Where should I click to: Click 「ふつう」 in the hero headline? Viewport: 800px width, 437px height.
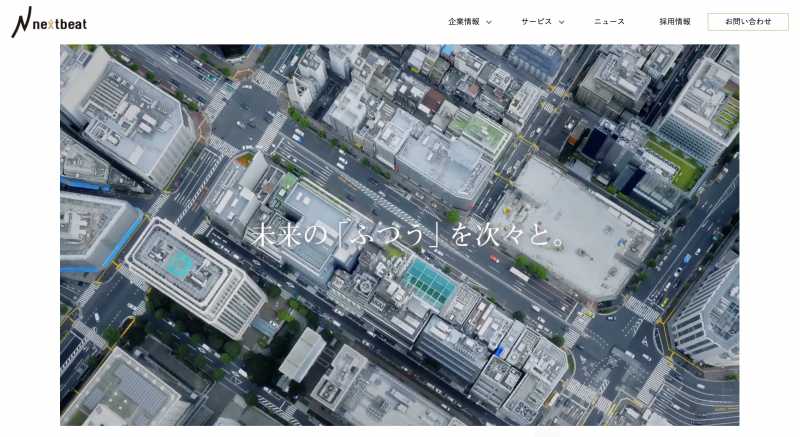tap(383, 236)
